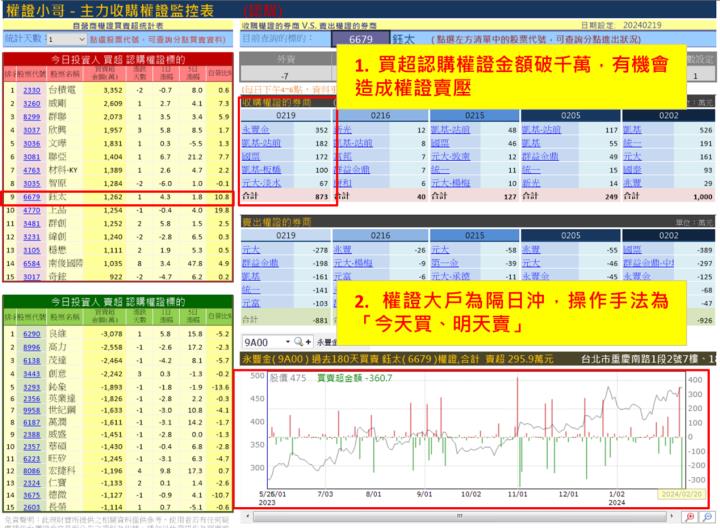Click broker 元富 in 0219 sell column
Image resolution: width=720 pixels, height=528 pixels.
click(251, 303)
